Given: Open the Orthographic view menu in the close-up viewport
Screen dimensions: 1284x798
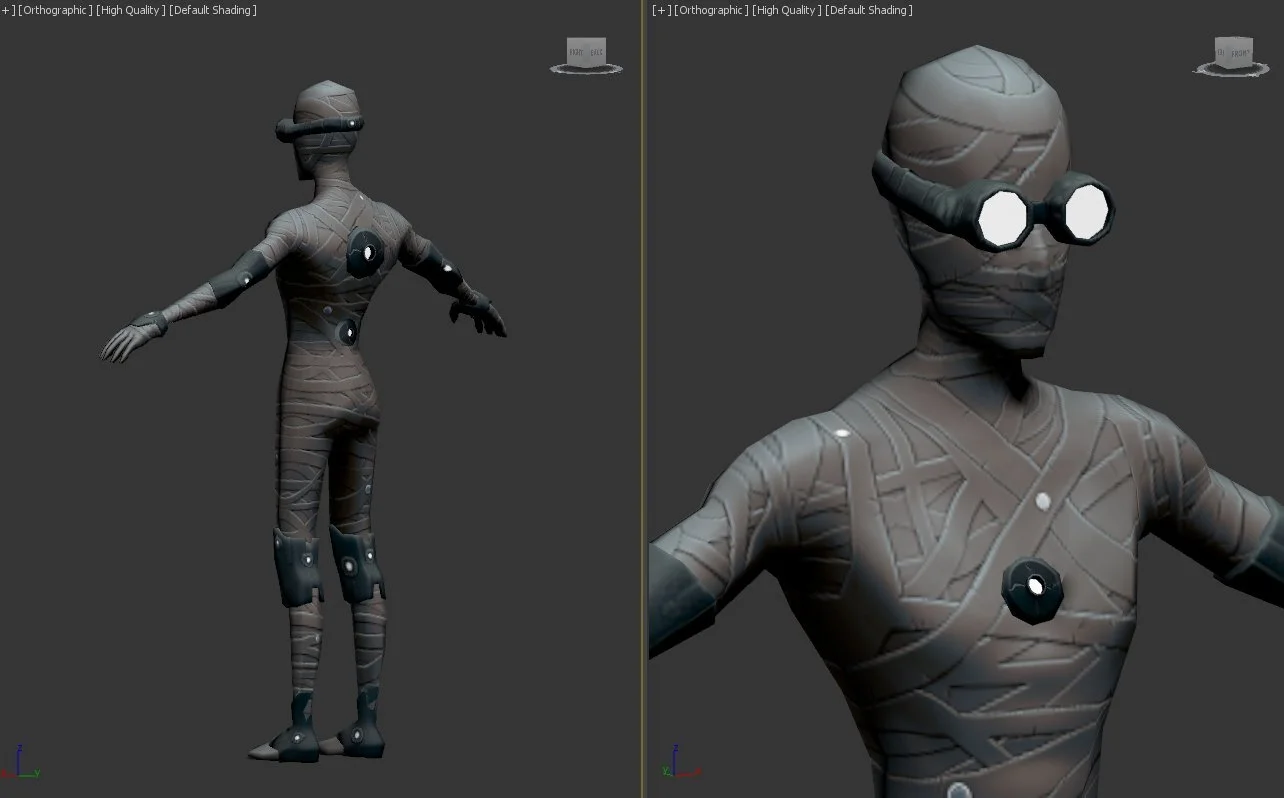Looking at the screenshot, I should (x=711, y=10).
